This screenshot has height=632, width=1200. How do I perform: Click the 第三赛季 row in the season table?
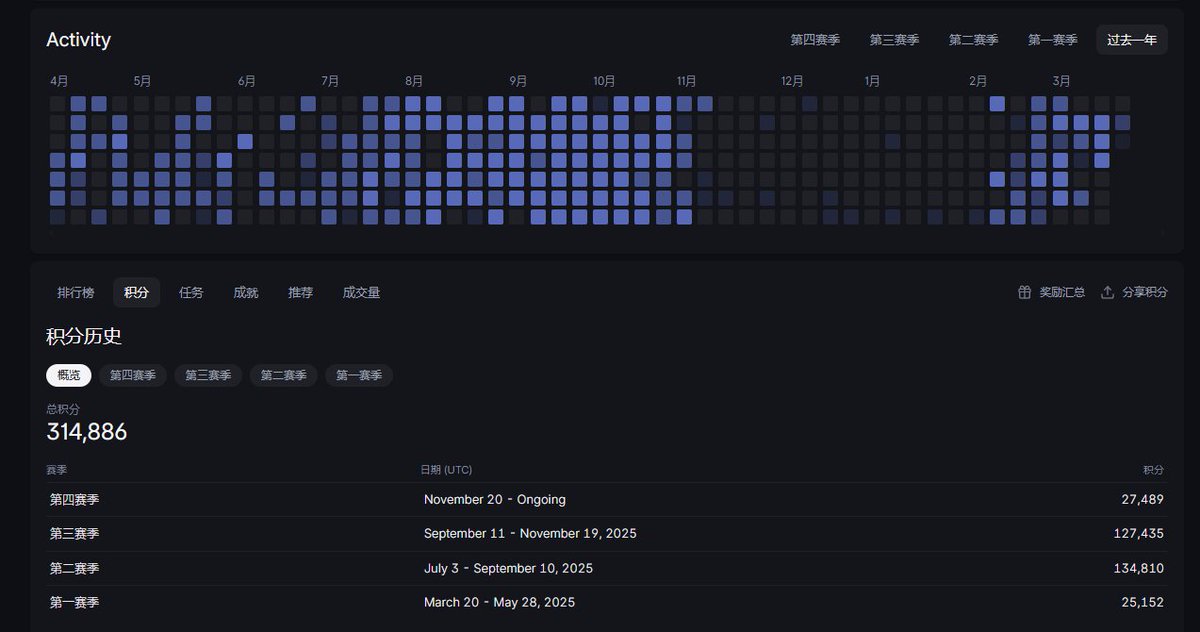606,533
